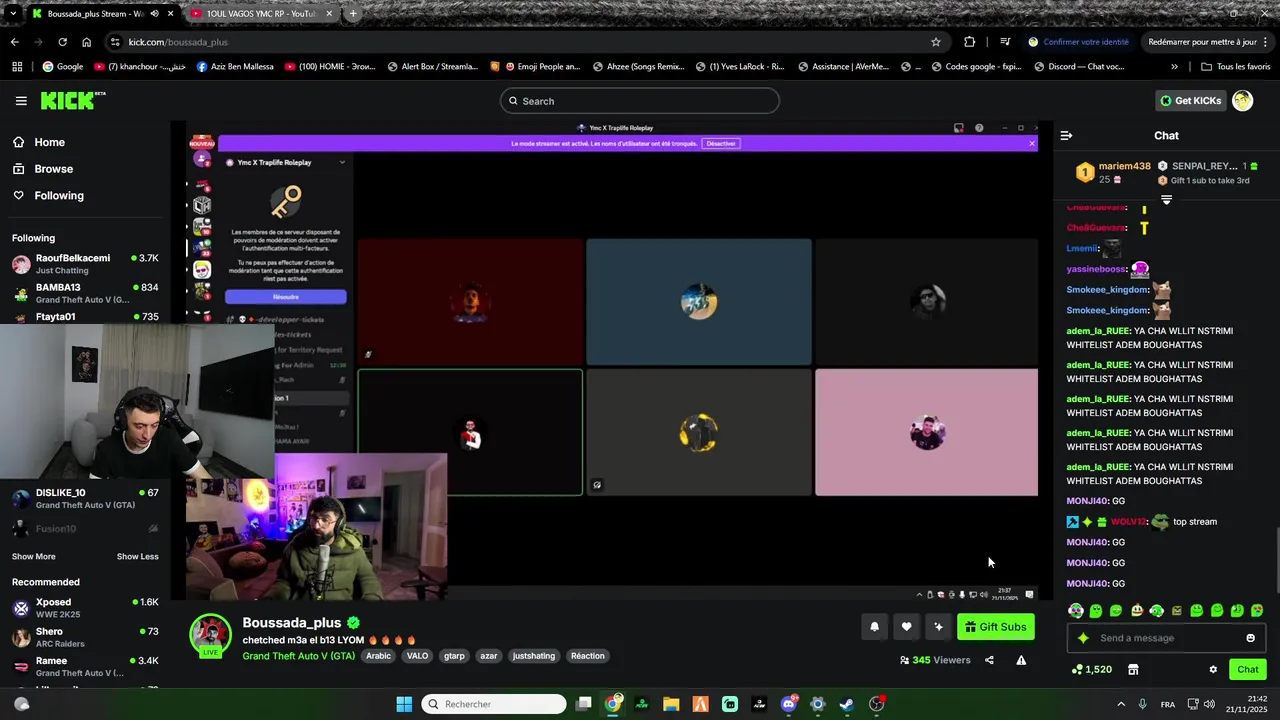This screenshot has height=720, width=1280.
Task: Click the green Chat send button
Action: (x=1248, y=669)
